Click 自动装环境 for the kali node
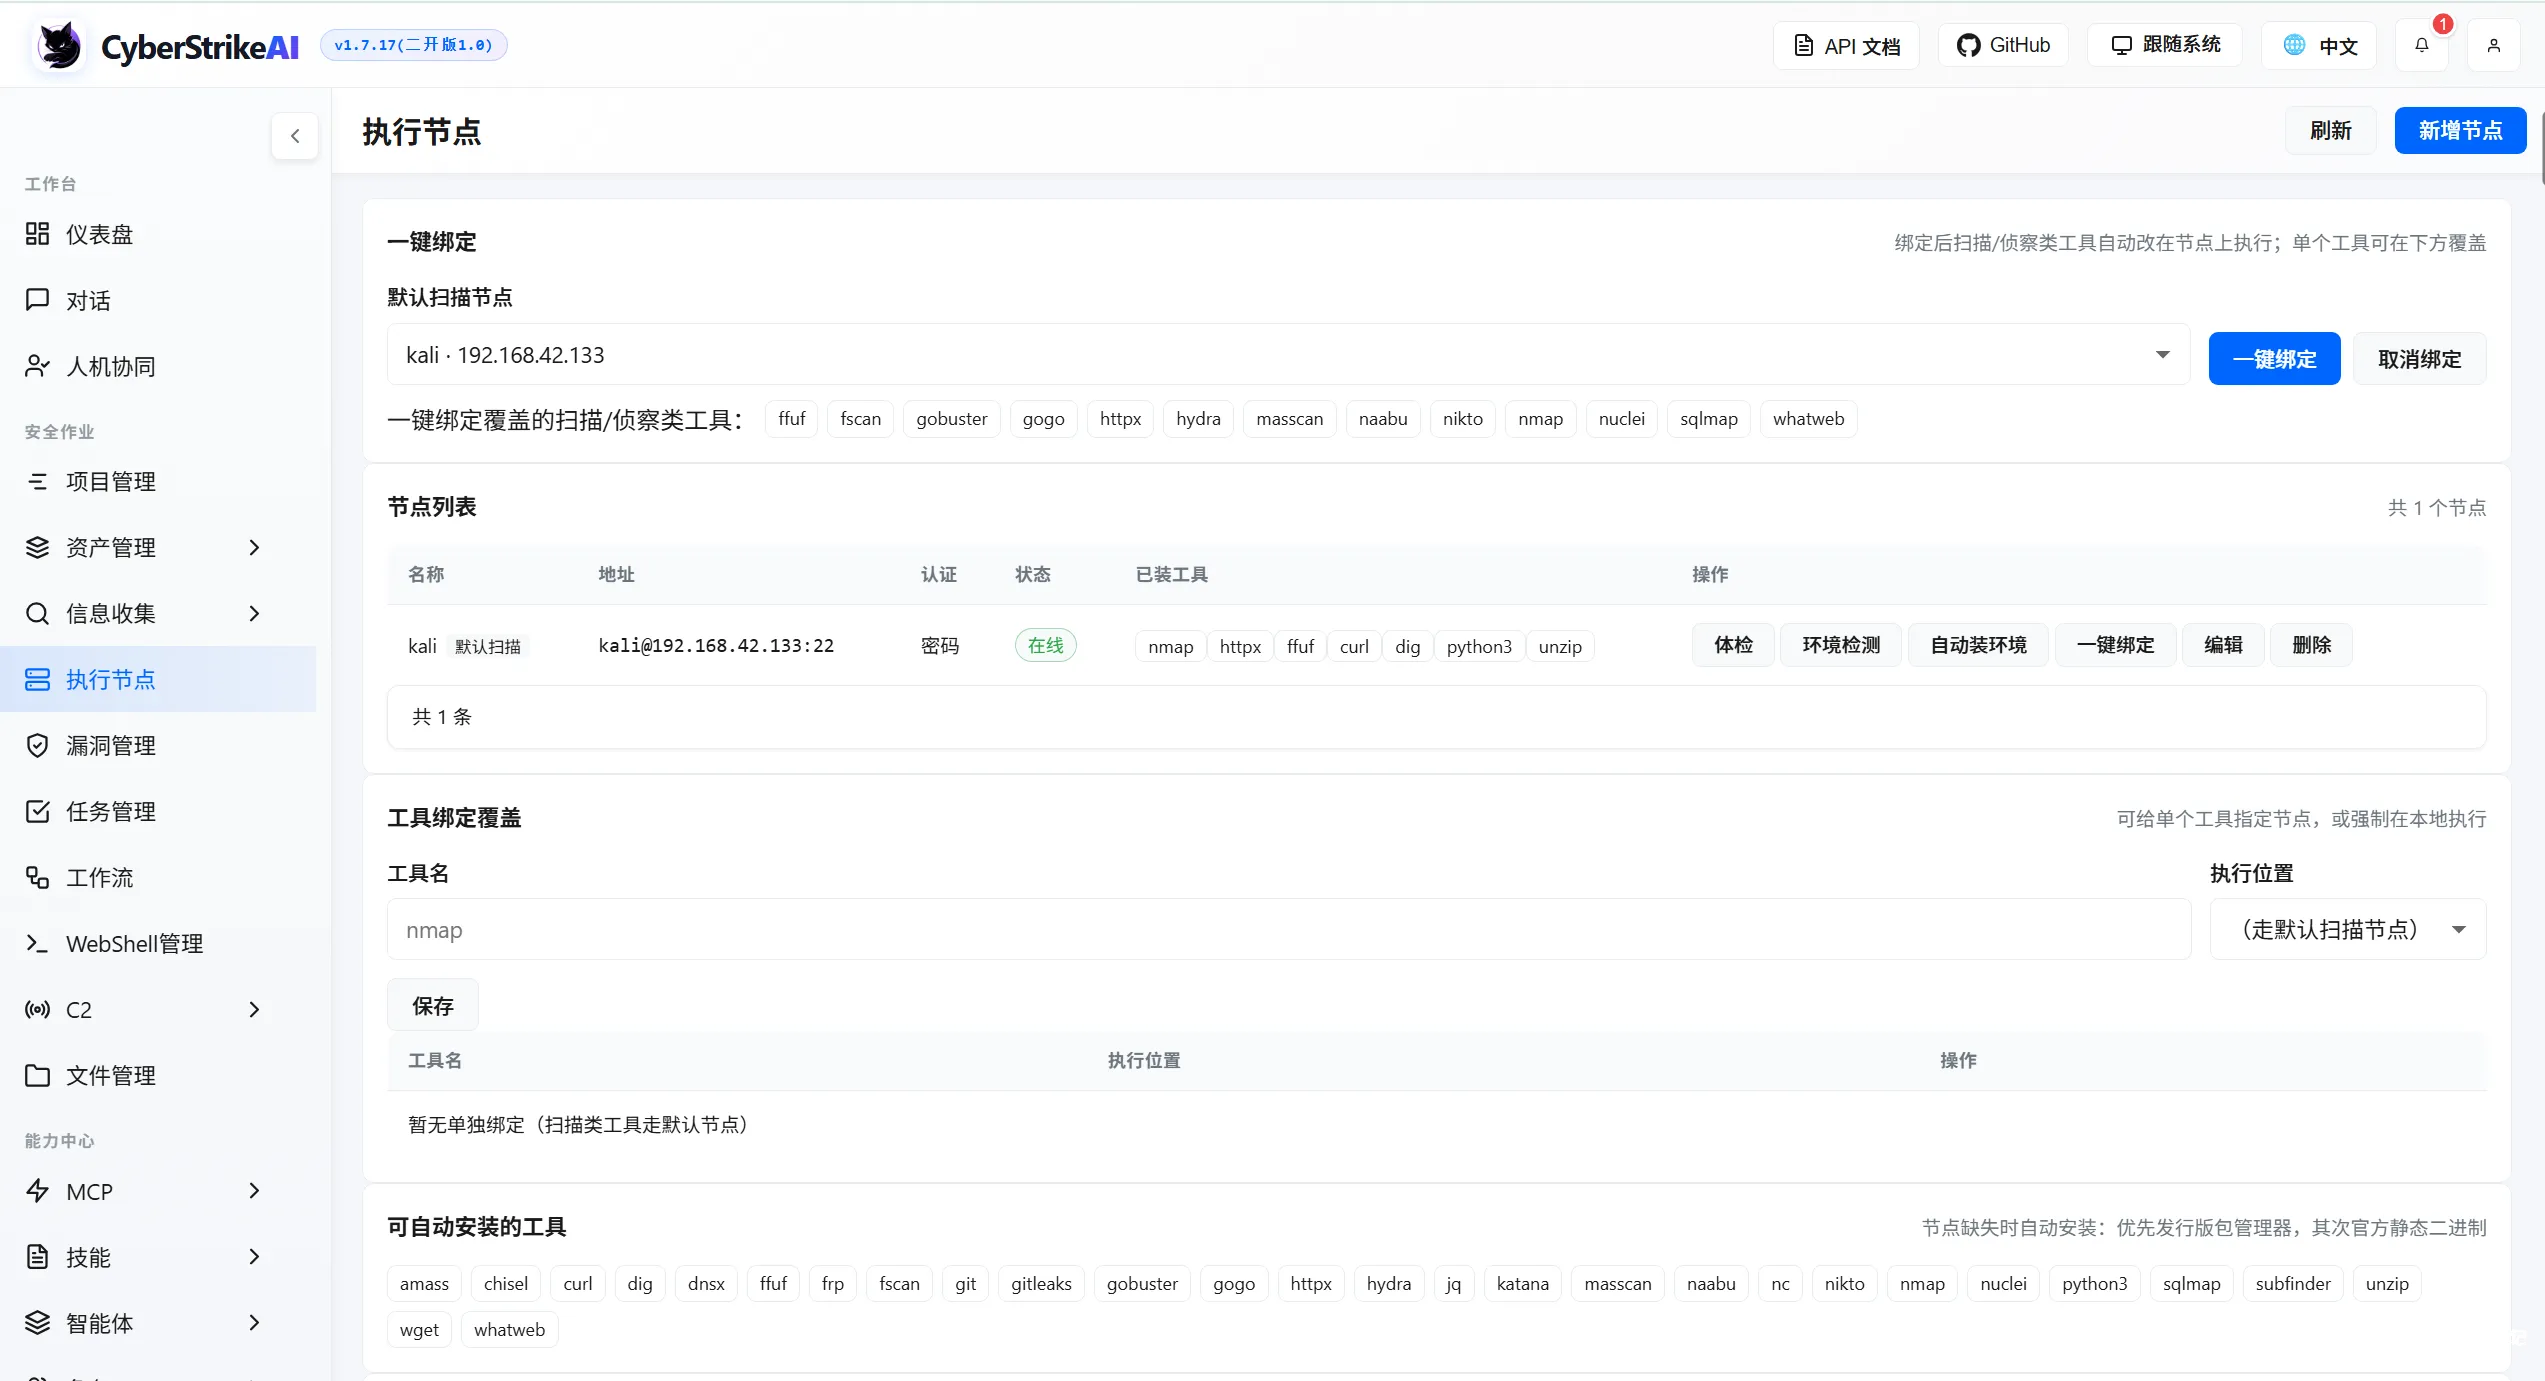 [x=1978, y=646]
